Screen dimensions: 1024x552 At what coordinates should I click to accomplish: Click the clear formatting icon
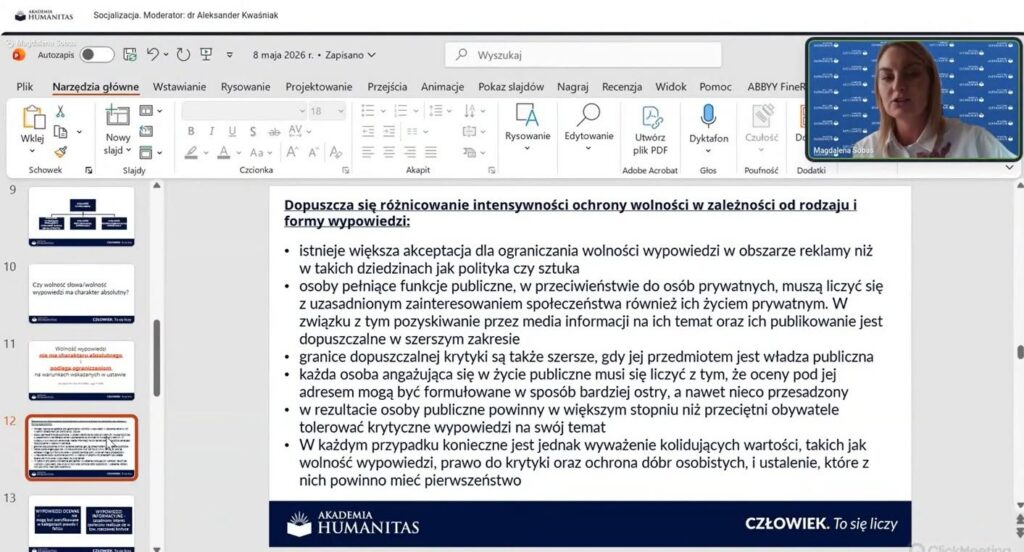pos(336,152)
